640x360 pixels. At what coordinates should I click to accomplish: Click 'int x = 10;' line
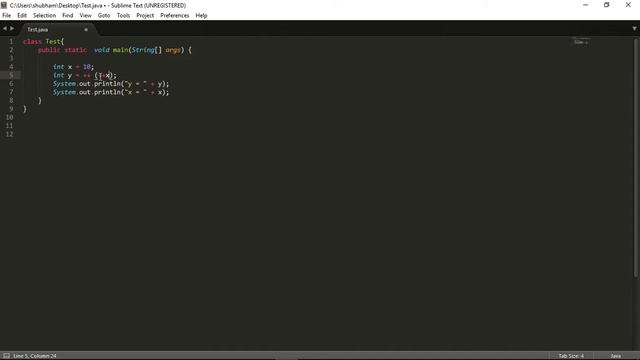click(73, 67)
